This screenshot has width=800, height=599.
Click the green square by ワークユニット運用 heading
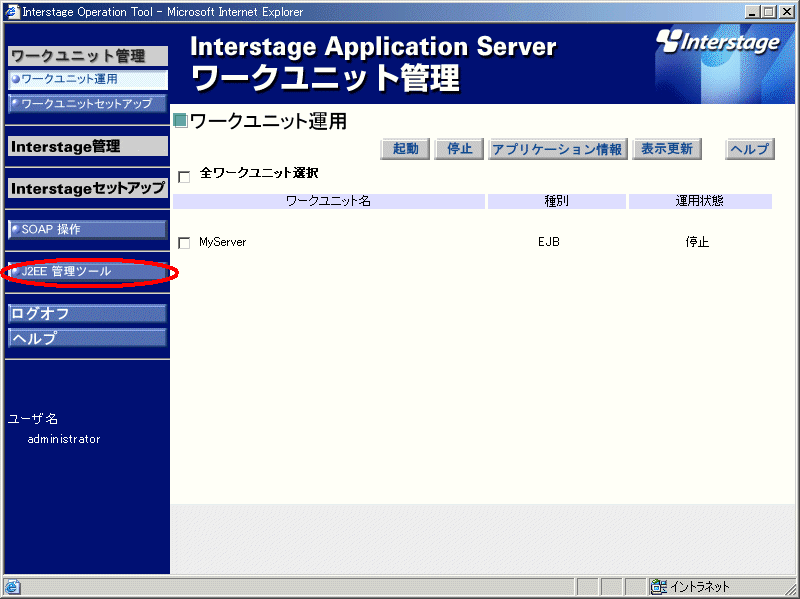[x=181, y=121]
